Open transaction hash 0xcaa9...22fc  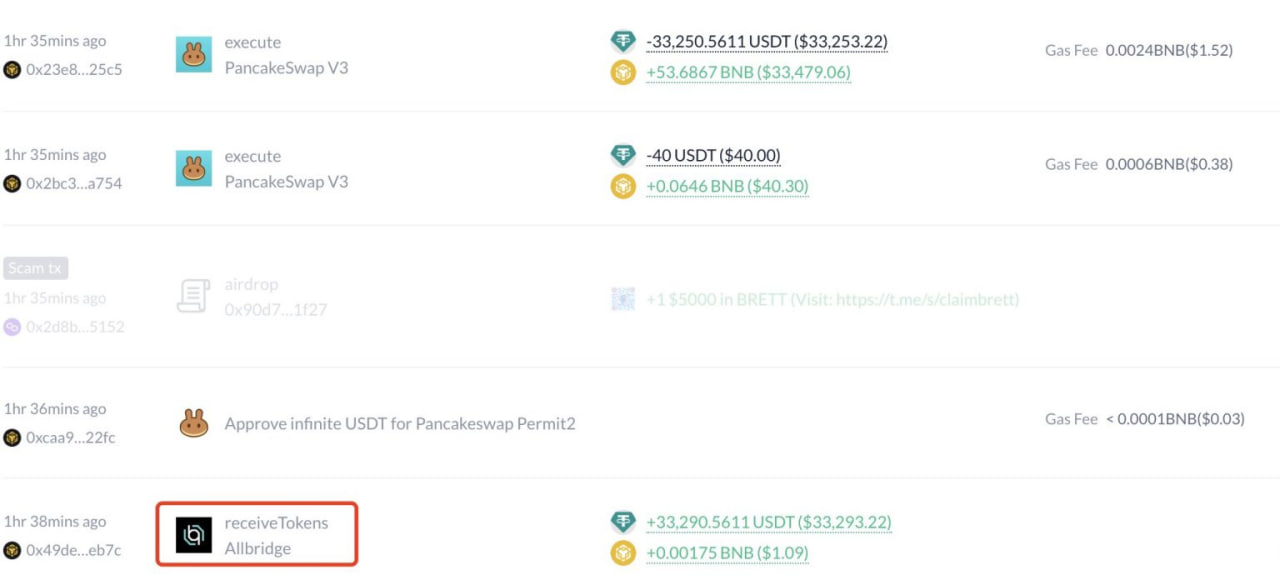70,437
